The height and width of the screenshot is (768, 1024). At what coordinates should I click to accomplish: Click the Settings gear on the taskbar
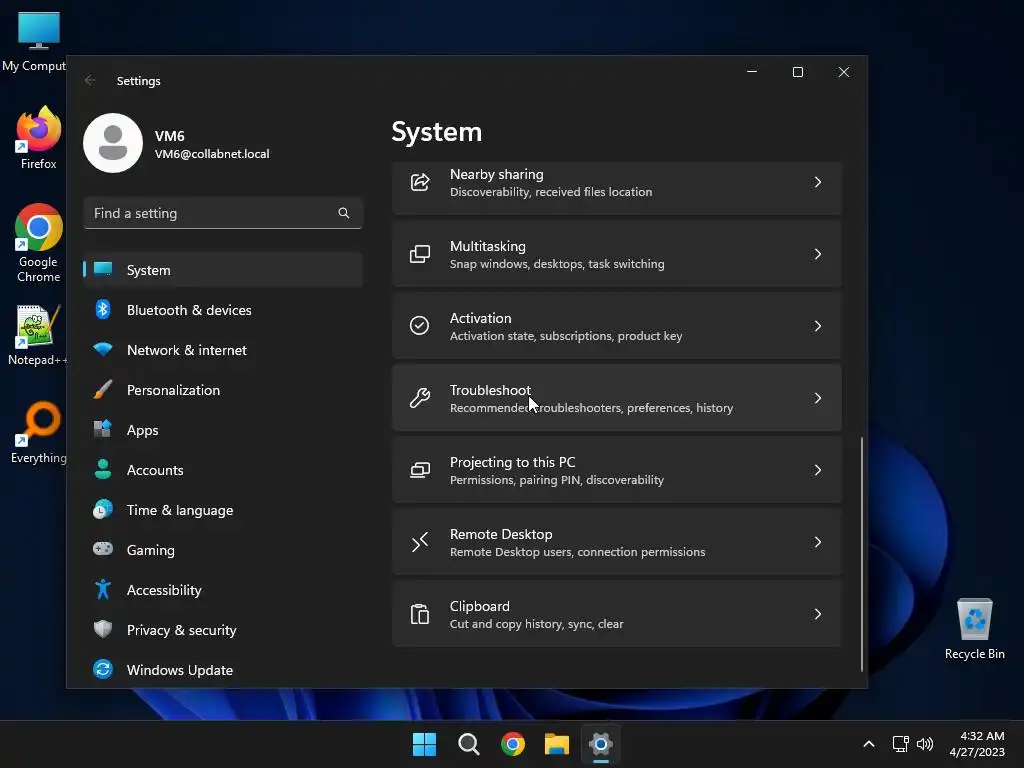tap(601, 744)
